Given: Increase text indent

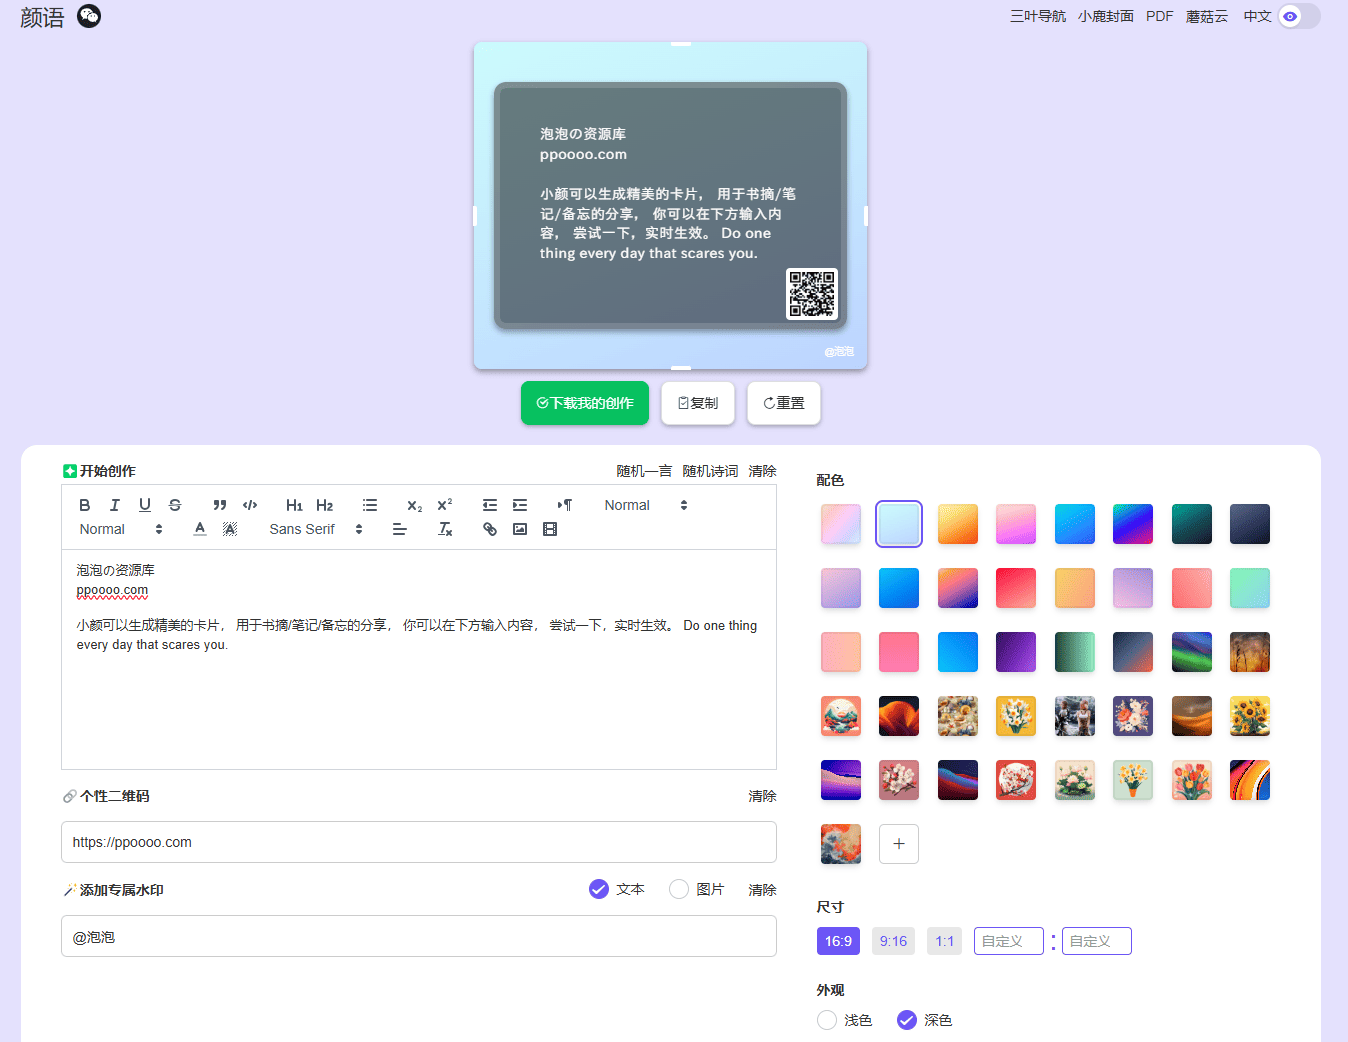Looking at the screenshot, I should (x=520, y=505).
